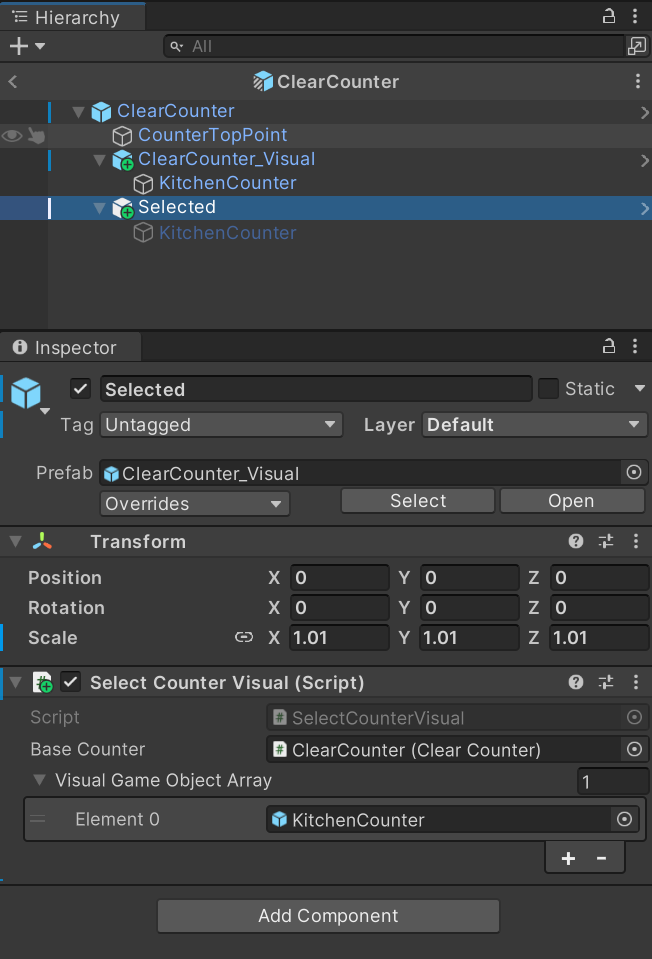The height and width of the screenshot is (959, 652).
Task: Click the open-search-in-new-window icon beside search bar
Action: 637,45
